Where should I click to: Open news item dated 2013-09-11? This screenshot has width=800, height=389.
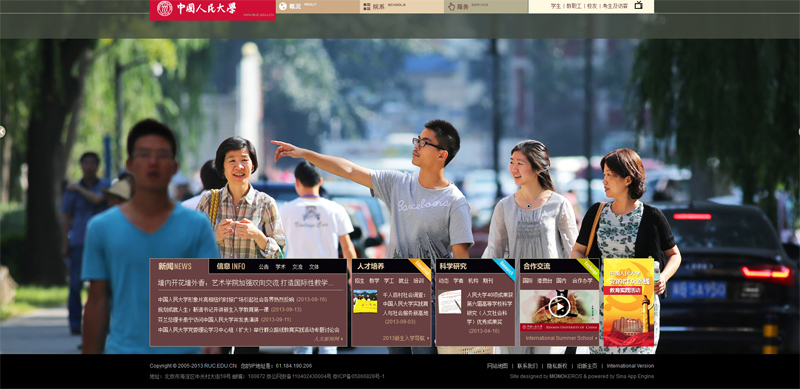[x=224, y=320]
